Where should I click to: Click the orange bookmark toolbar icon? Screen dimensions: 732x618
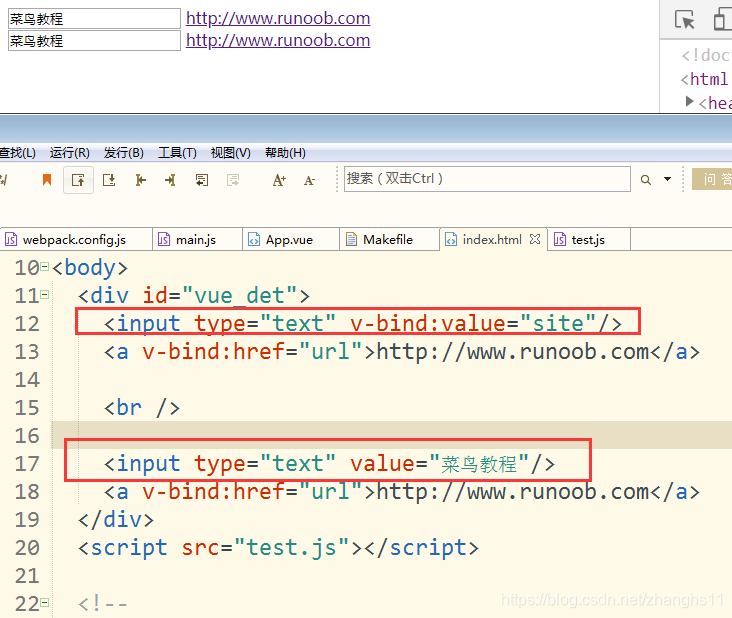47,180
